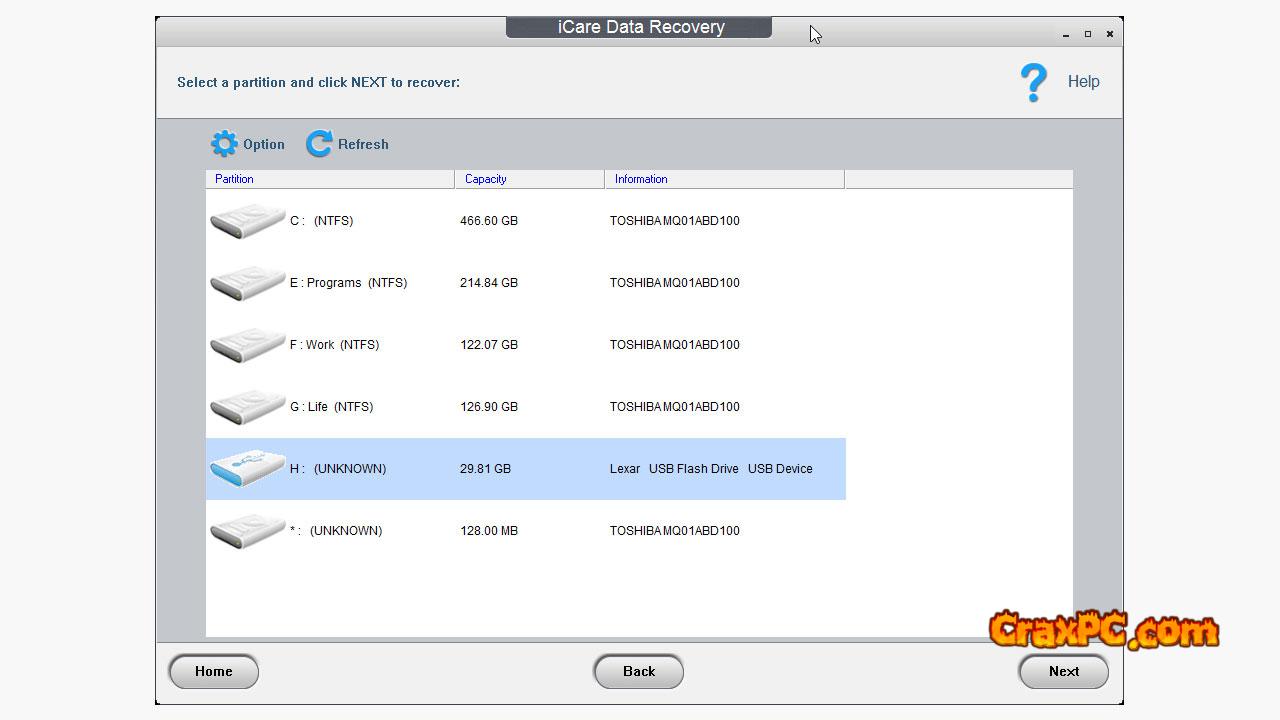Pick the 466.60 GB capacity row
This screenshot has height=720, width=1280.
[x=489, y=221]
